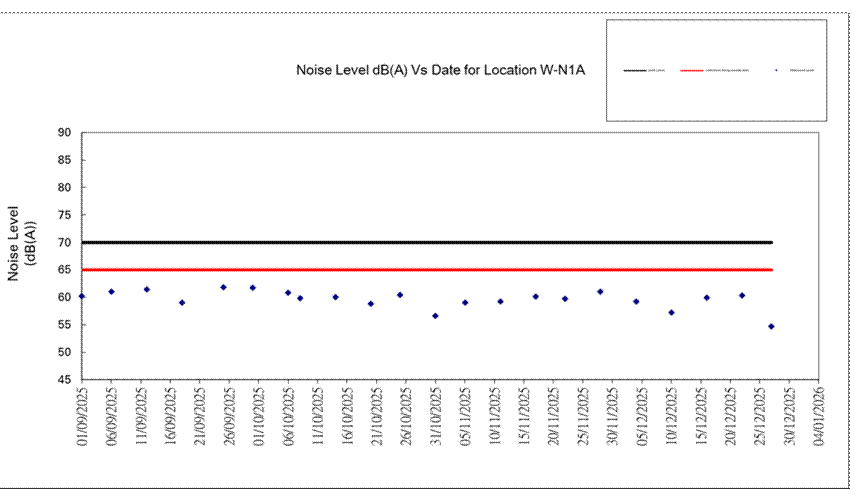The image size is (862, 504).
Task: Click the data point at 10/12/2025
Action: 671,312
